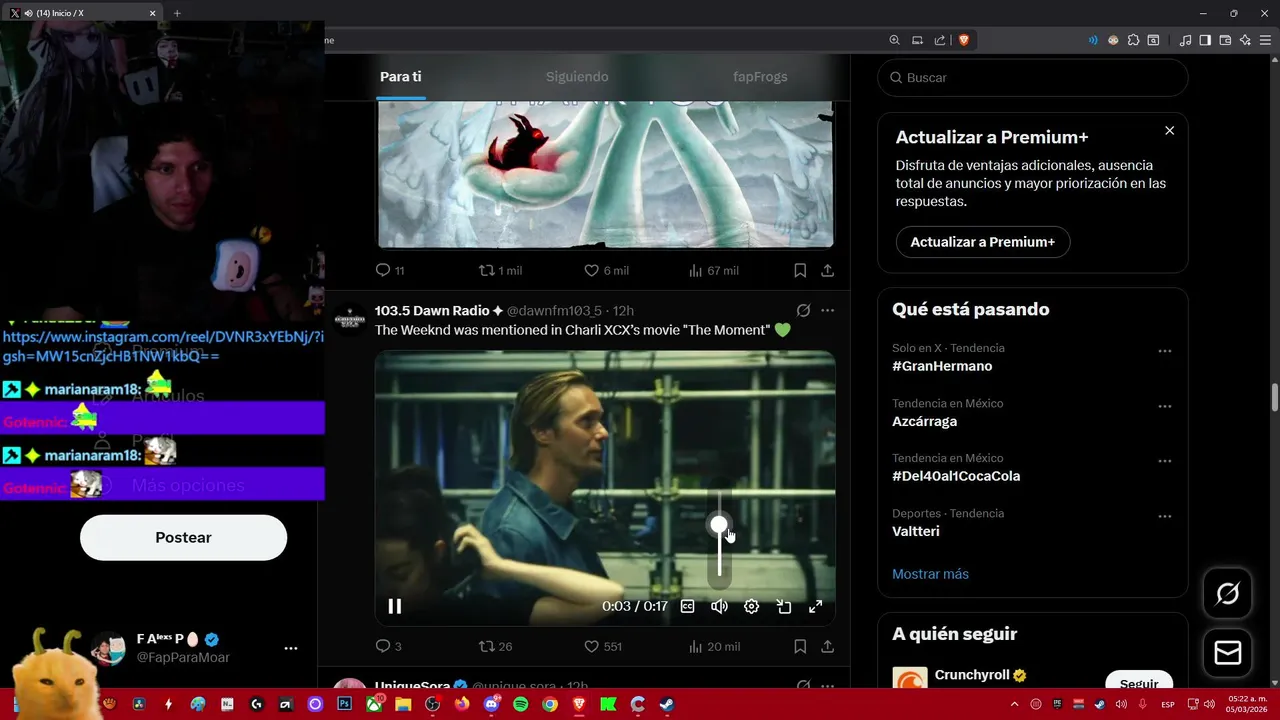The image size is (1280, 720).
Task: Open video in picture-in-picture mode
Action: (x=784, y=606)
